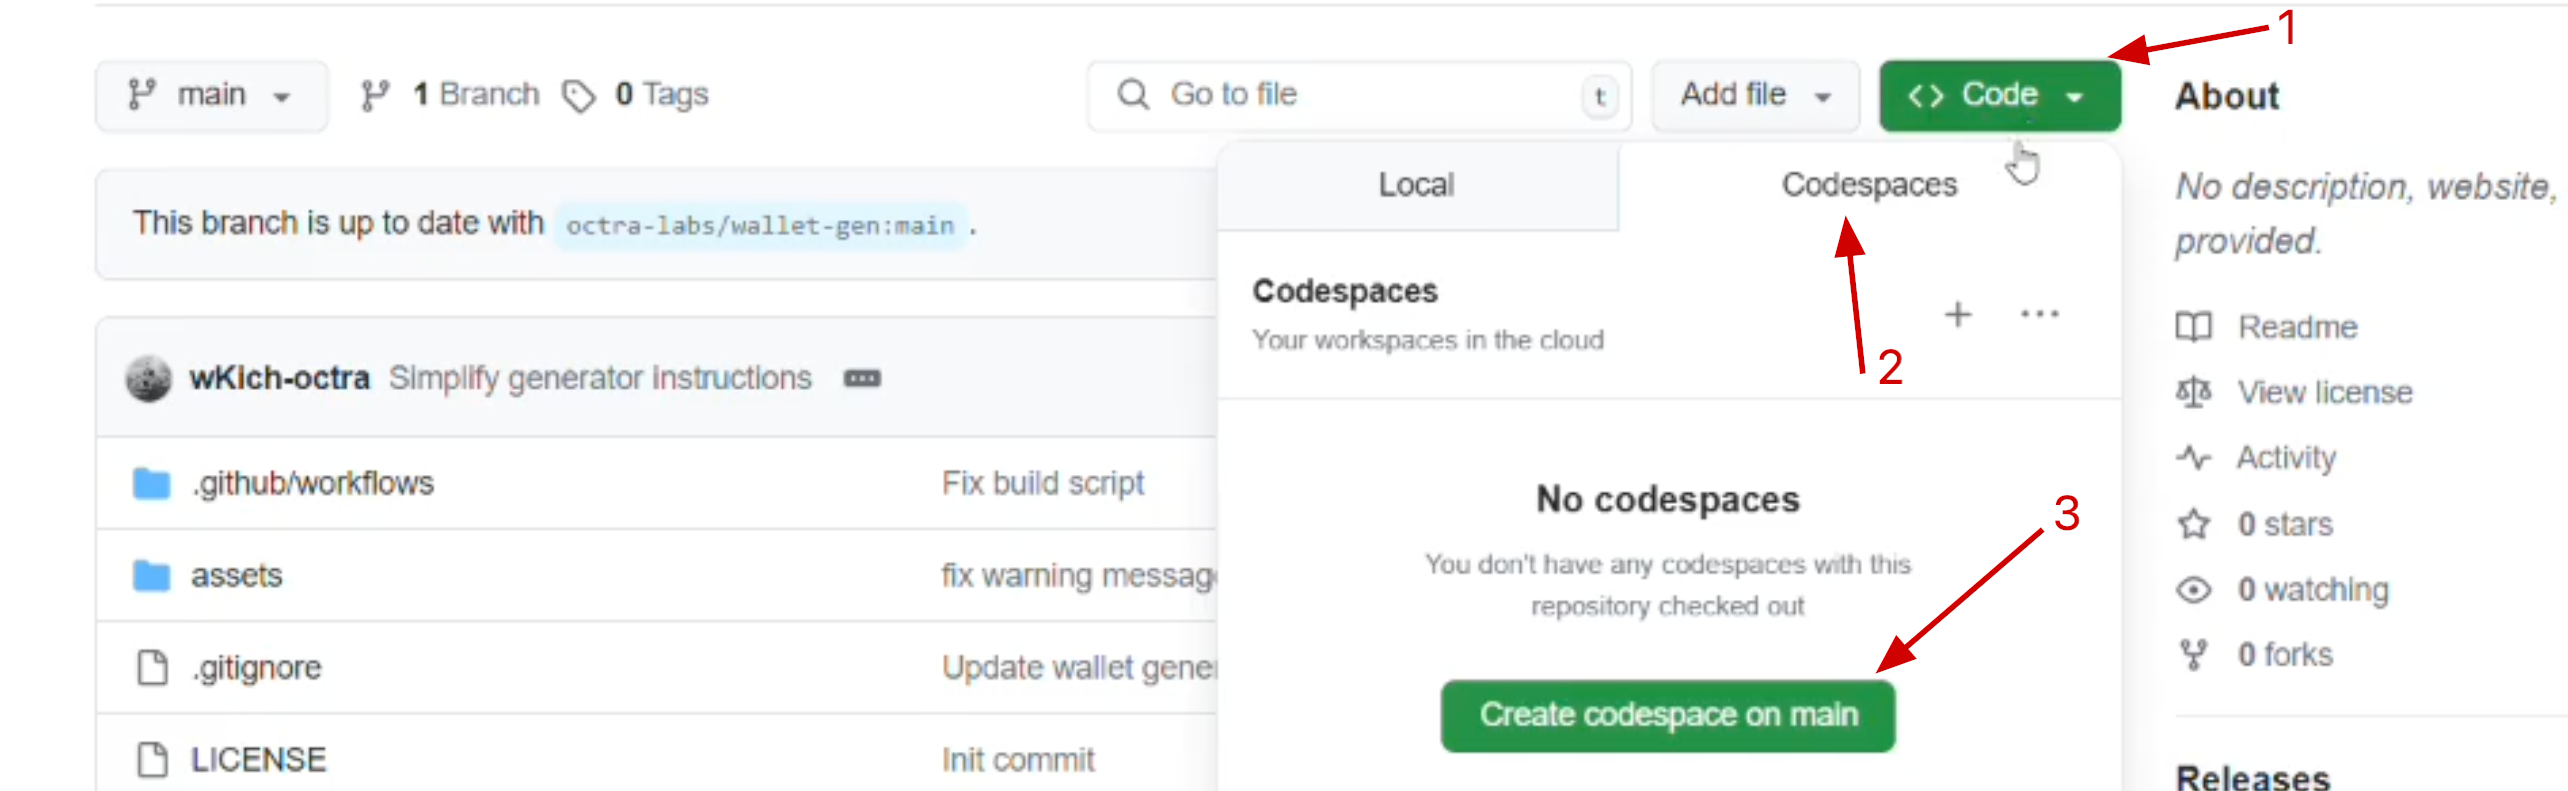Click 'Your workspaces in the cloud' text

point(1428,341)
